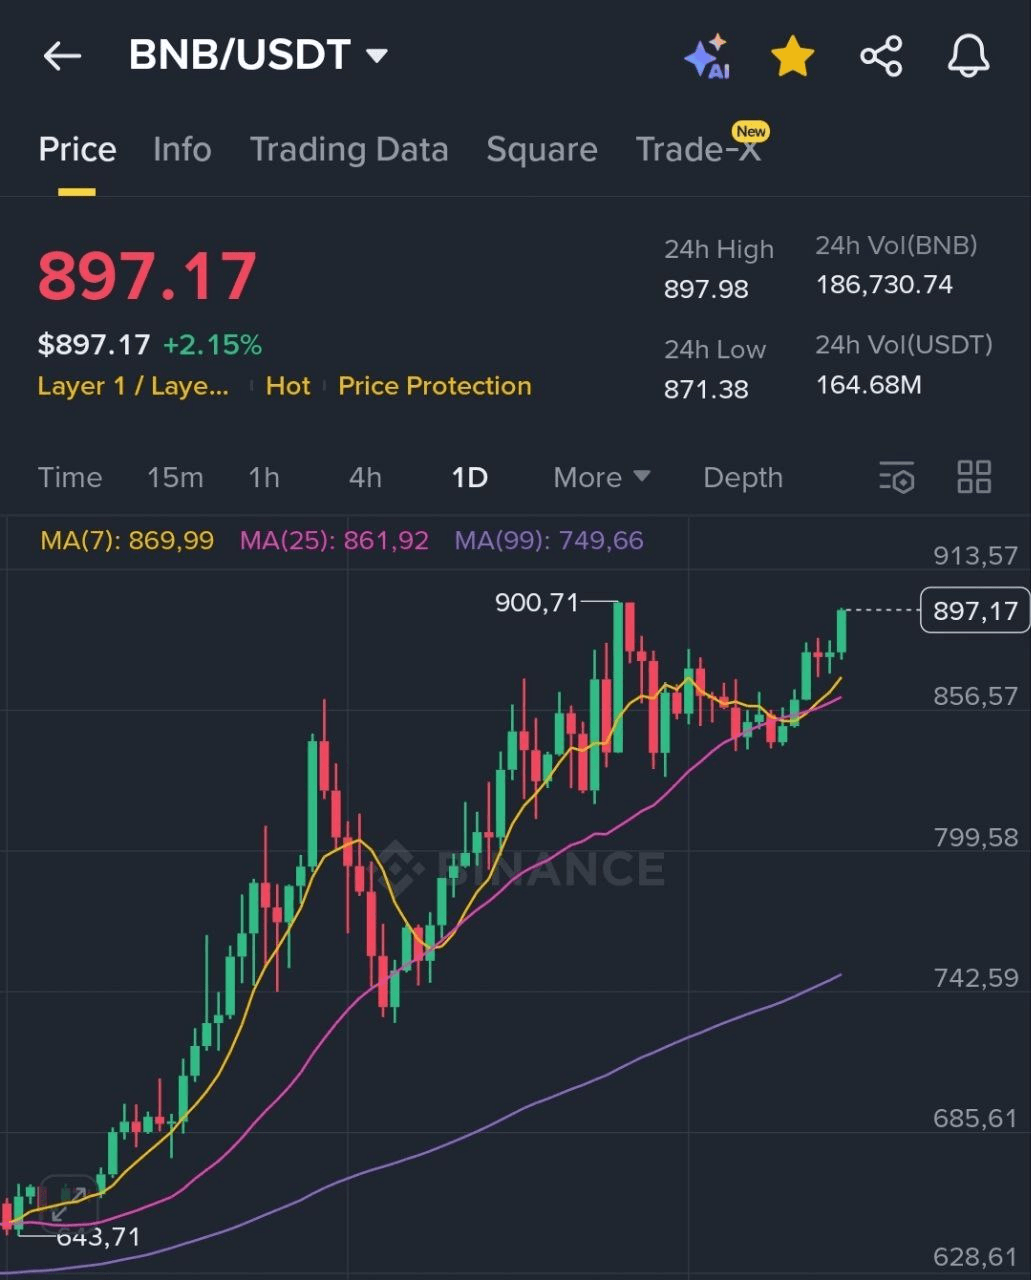The width and height of the screenshot is (1031, 1280).
Task: Open the Square tab
Action: click(541, 150)
